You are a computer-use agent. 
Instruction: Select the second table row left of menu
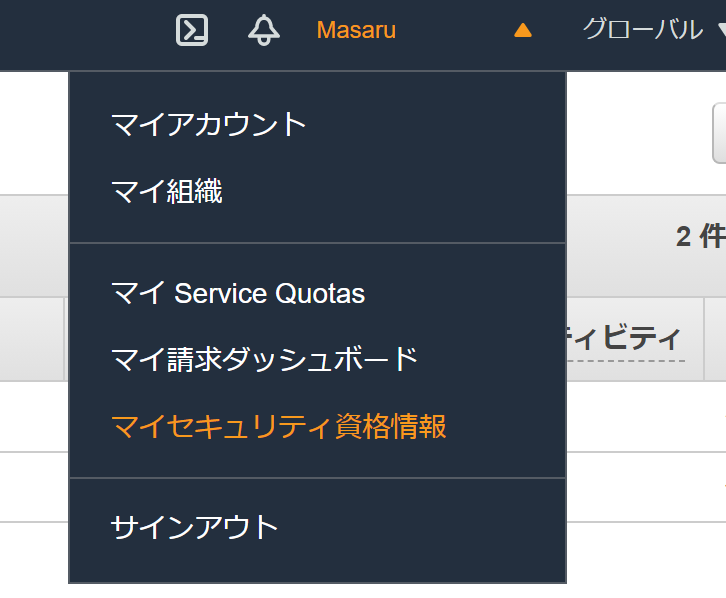[33, 486]
